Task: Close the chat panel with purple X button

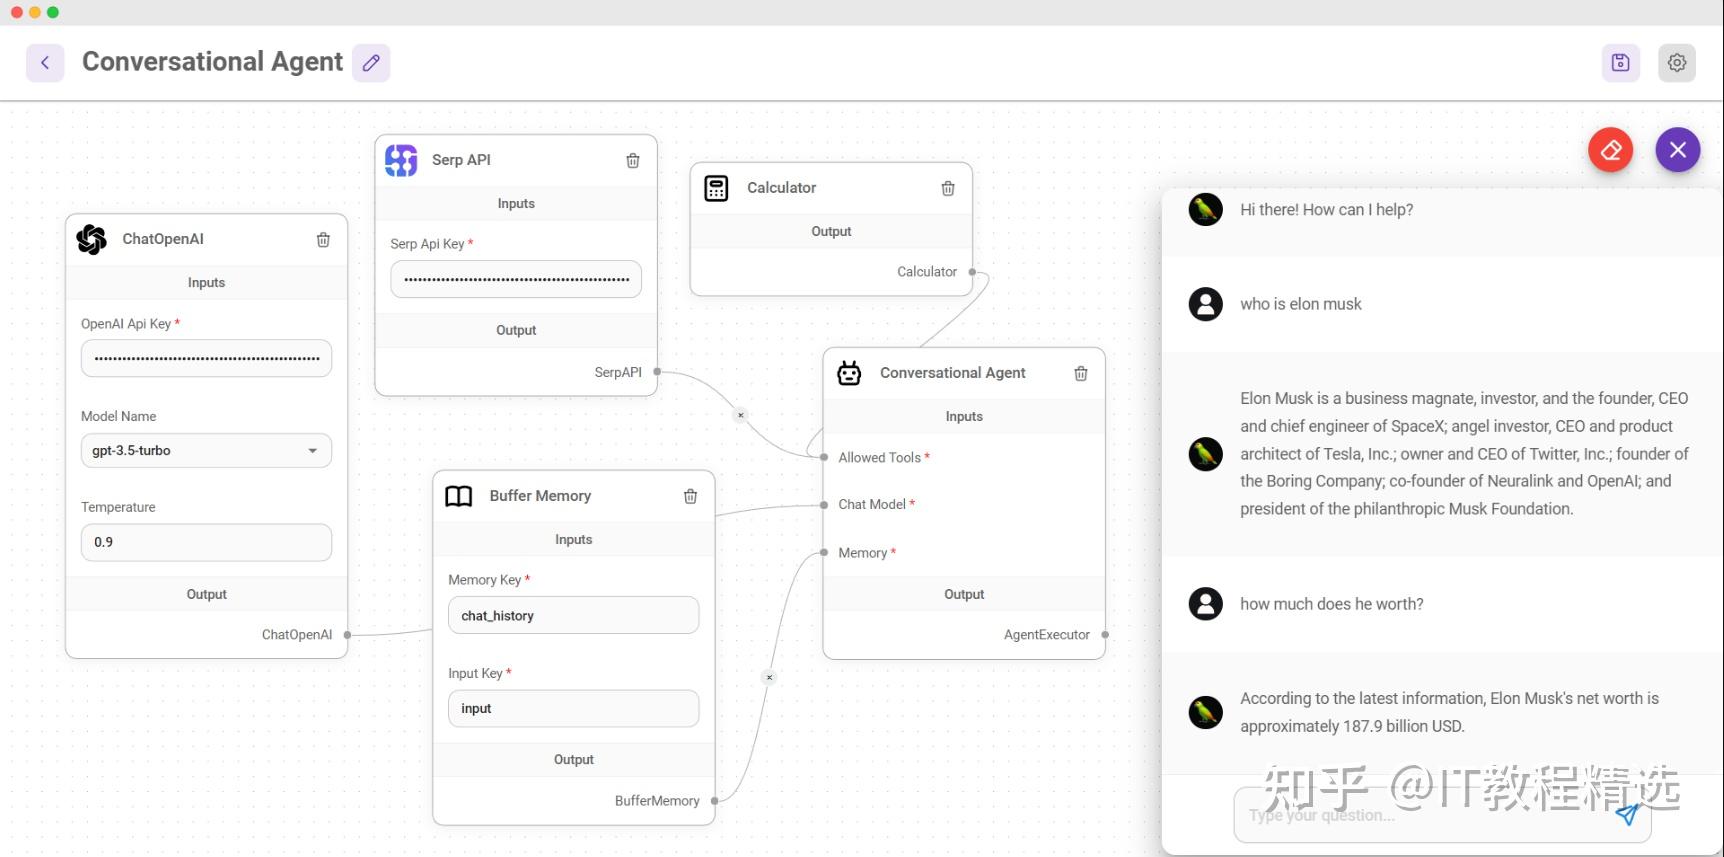Action: pyautogui.click(x=1677, y=150)
